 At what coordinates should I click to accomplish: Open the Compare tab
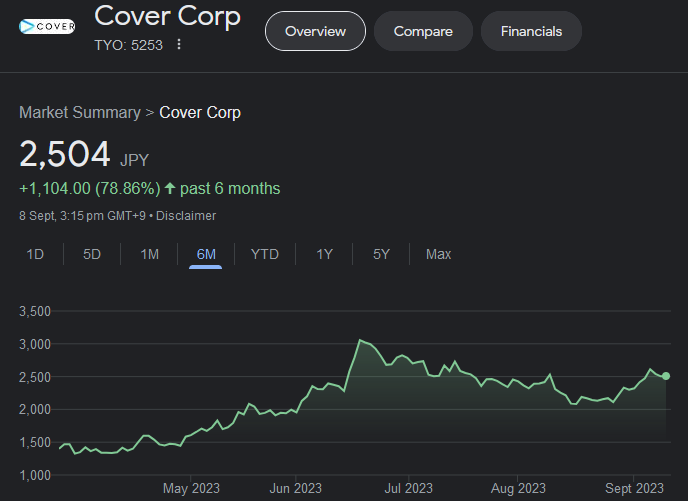(423, 31)
